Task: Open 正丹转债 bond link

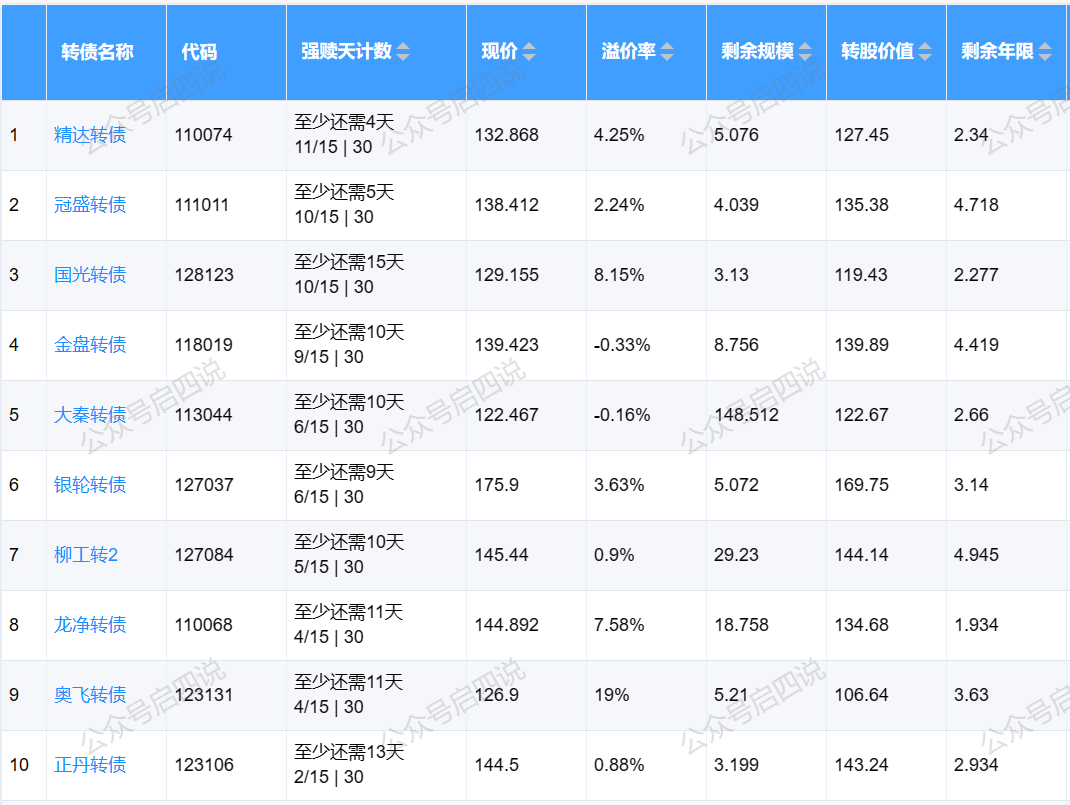Action: point(90,765)
